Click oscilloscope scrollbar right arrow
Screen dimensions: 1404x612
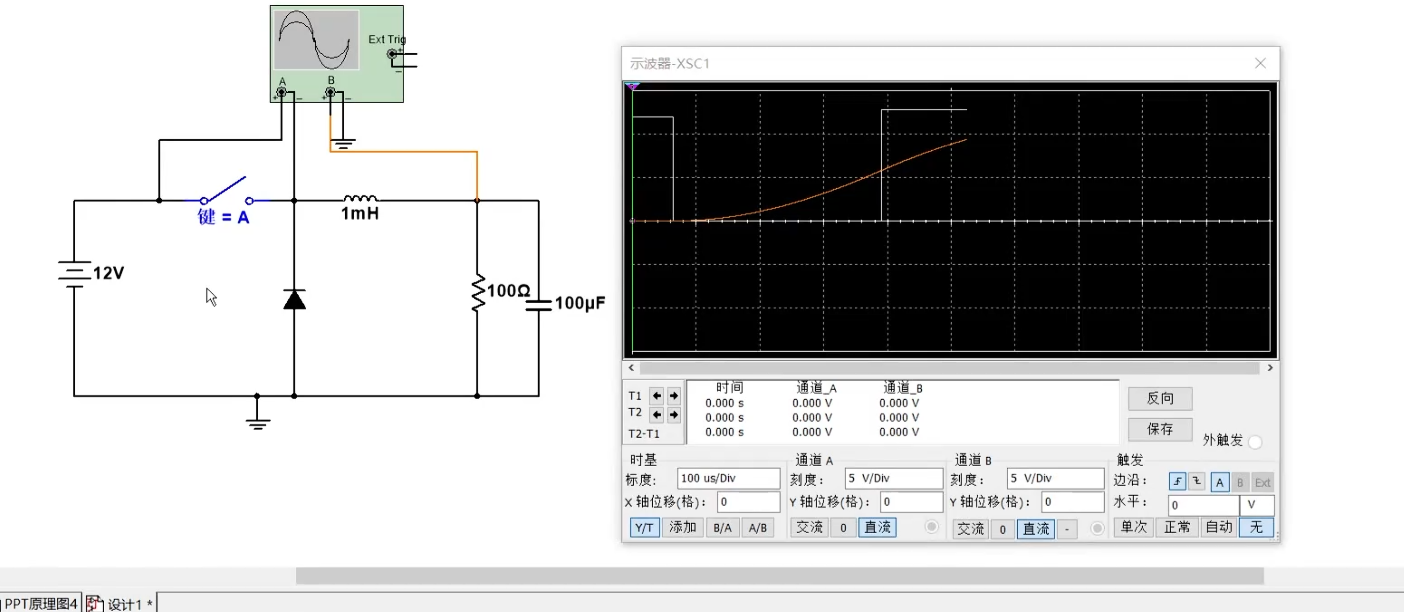1270,368
